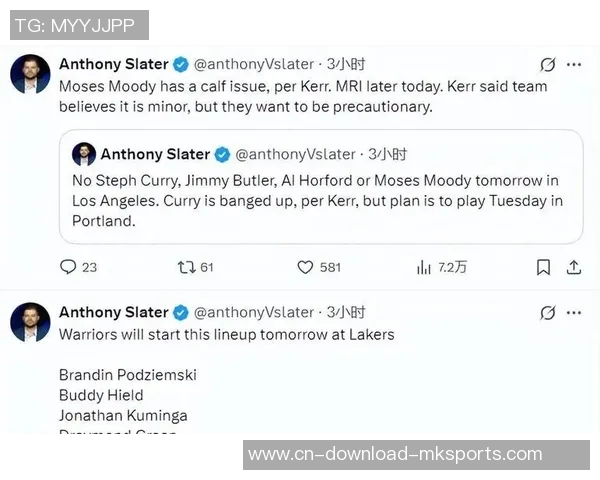The height and width of the screenshot is (480, 600).
Task: Click the verified badge on first tweet
Action: tap(181, 65)
